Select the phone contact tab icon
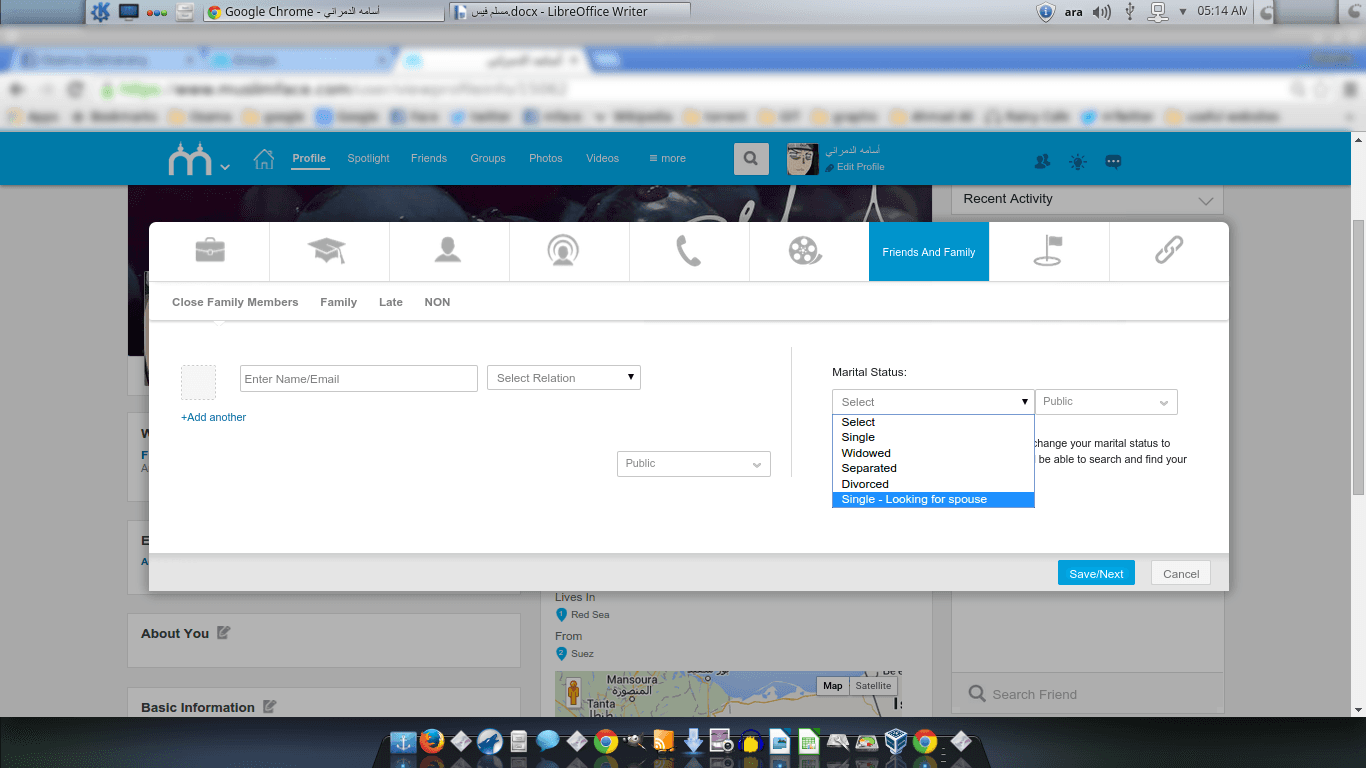Screen dimensions: 1366x768 click(689, 251)
